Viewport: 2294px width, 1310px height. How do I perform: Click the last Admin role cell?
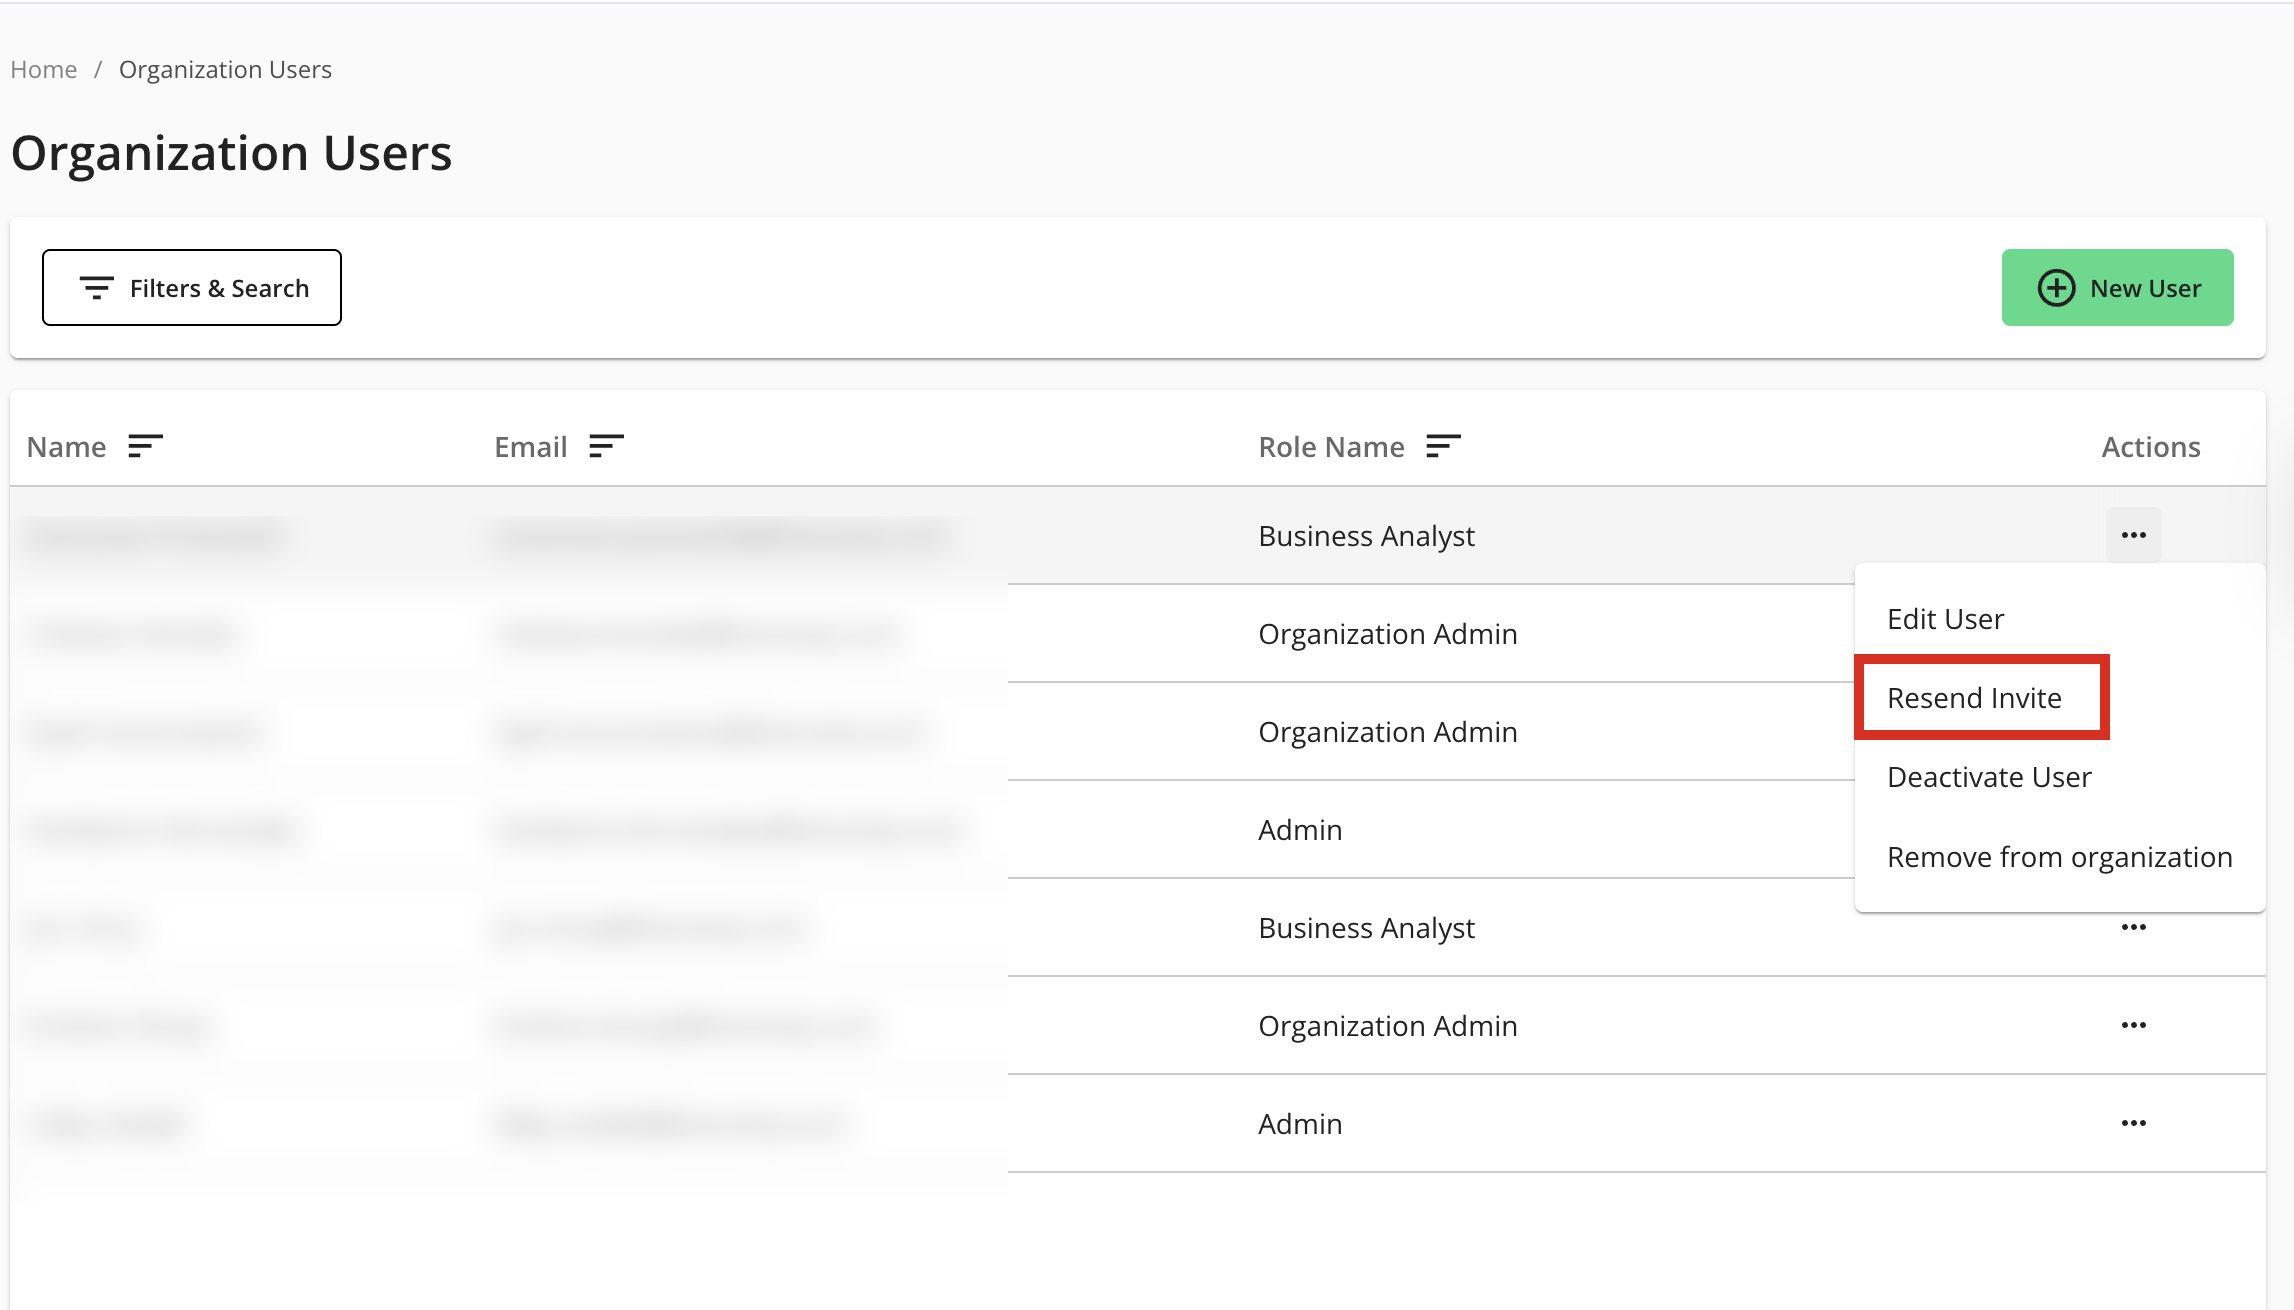[1300, 1124]
